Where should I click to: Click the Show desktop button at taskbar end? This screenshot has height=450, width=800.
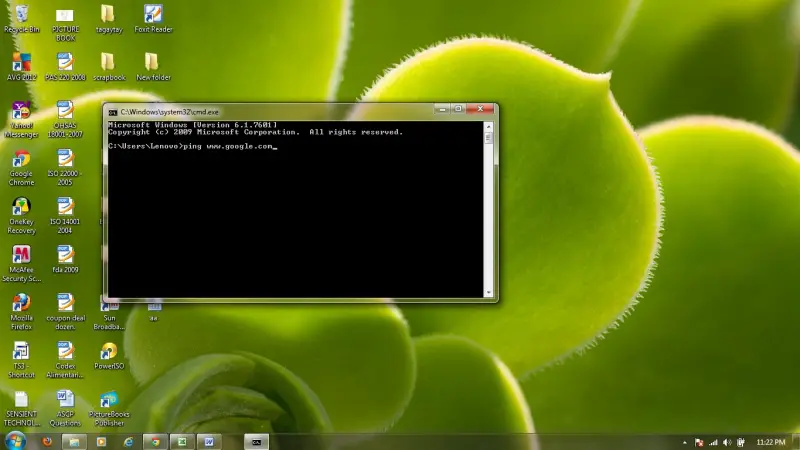[x=796, y=442]
